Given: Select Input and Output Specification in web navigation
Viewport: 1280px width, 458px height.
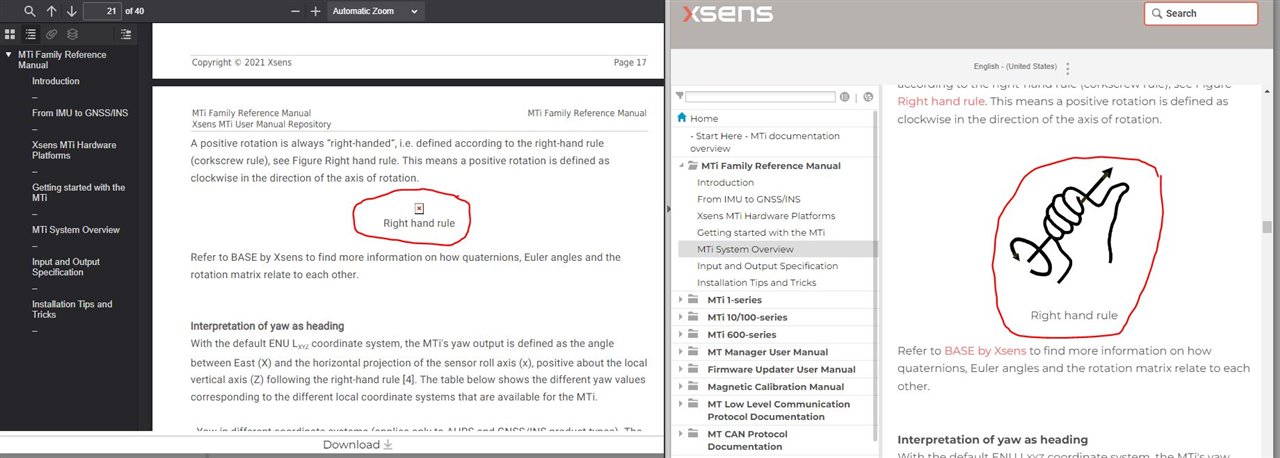Looking at the screenshot, I should click(x=767, y=266).
